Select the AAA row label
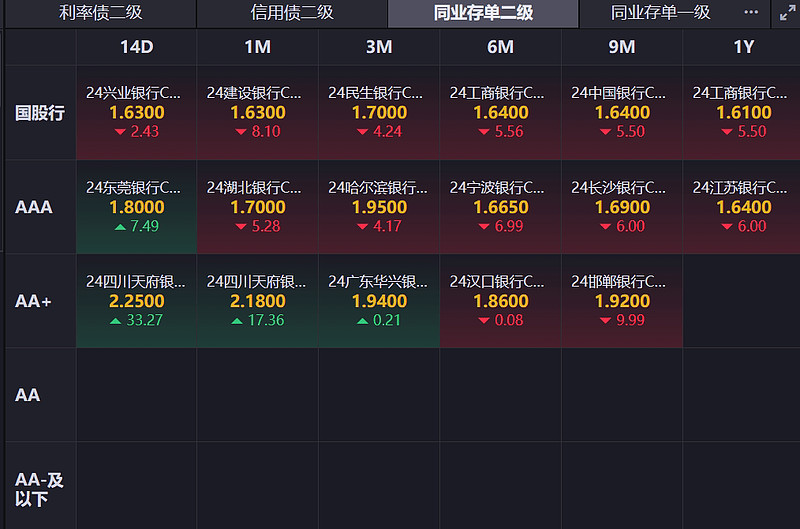 40,207
